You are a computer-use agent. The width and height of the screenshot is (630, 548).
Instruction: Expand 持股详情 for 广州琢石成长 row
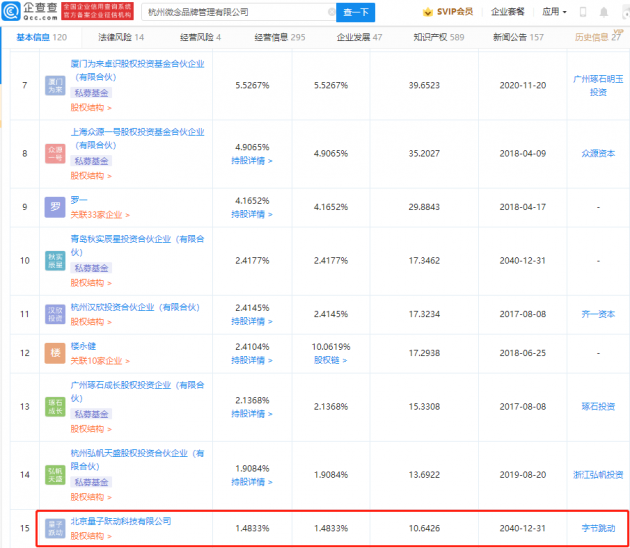click(252, 414)
